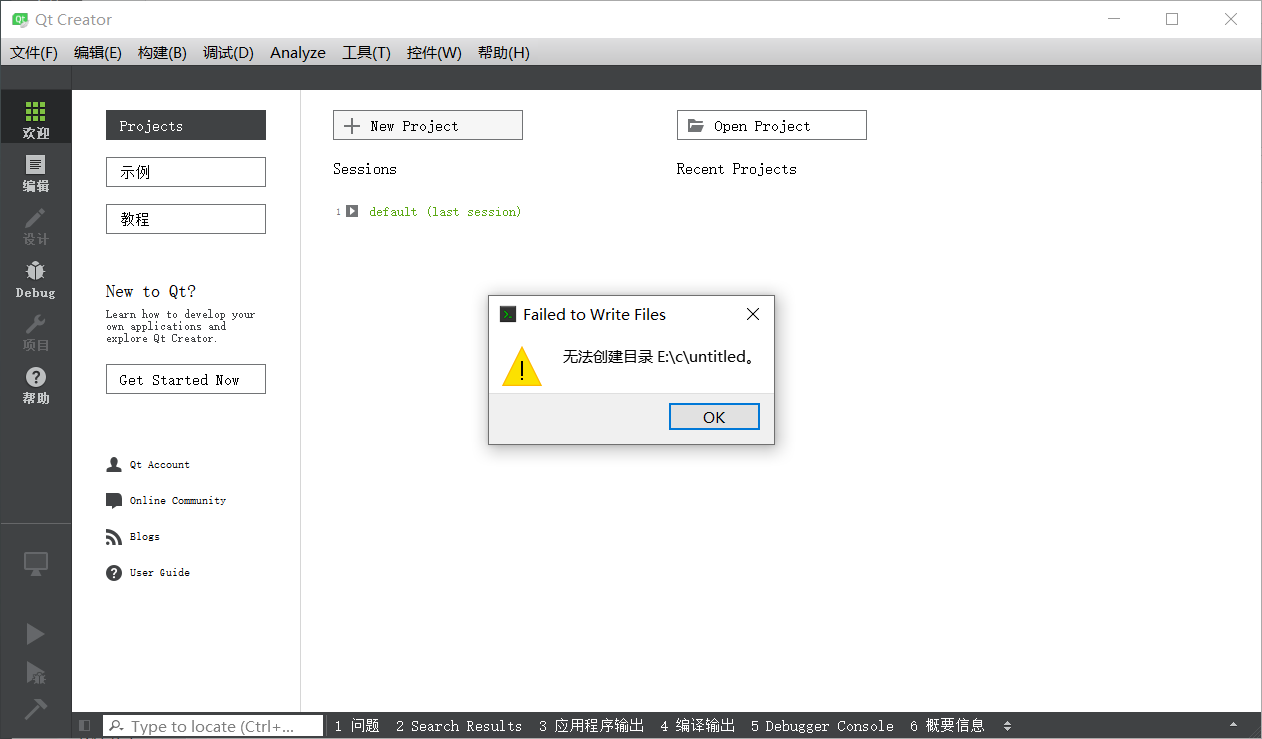Click the User Guide question mark icon
Screen dimensions: 1262x739
pos(114,573)
